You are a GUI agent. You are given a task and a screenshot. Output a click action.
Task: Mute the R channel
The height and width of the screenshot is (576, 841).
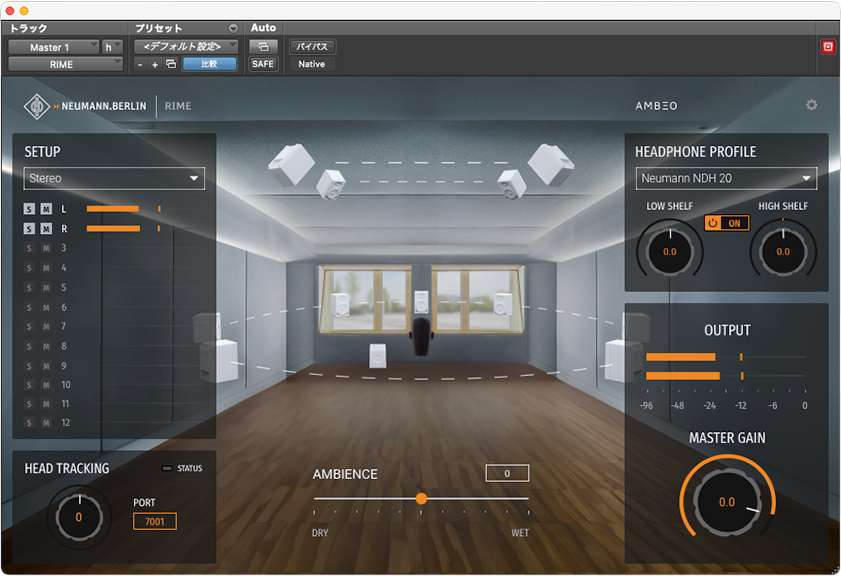coord(46,229)
